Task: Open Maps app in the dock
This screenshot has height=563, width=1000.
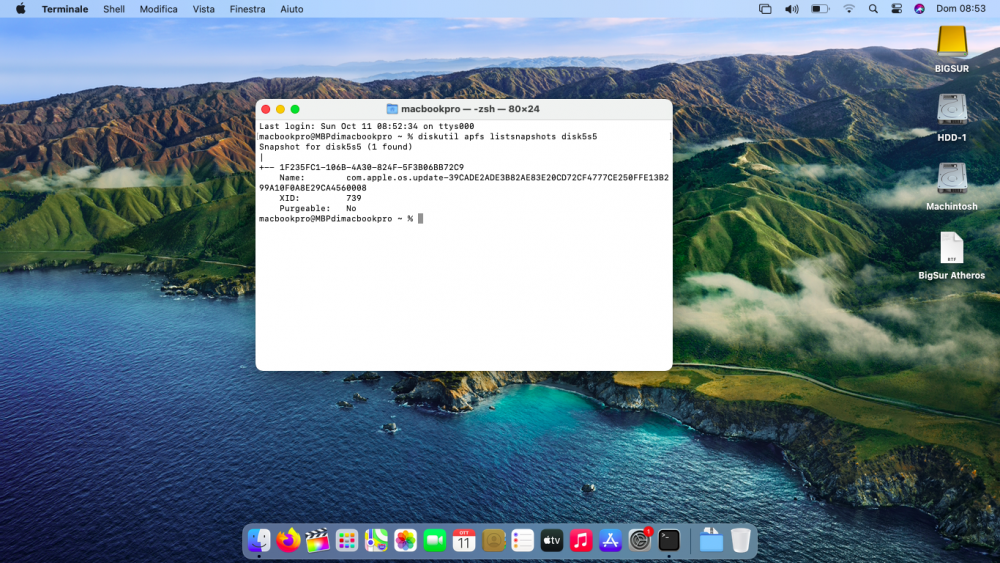Action: click(376, 541)
